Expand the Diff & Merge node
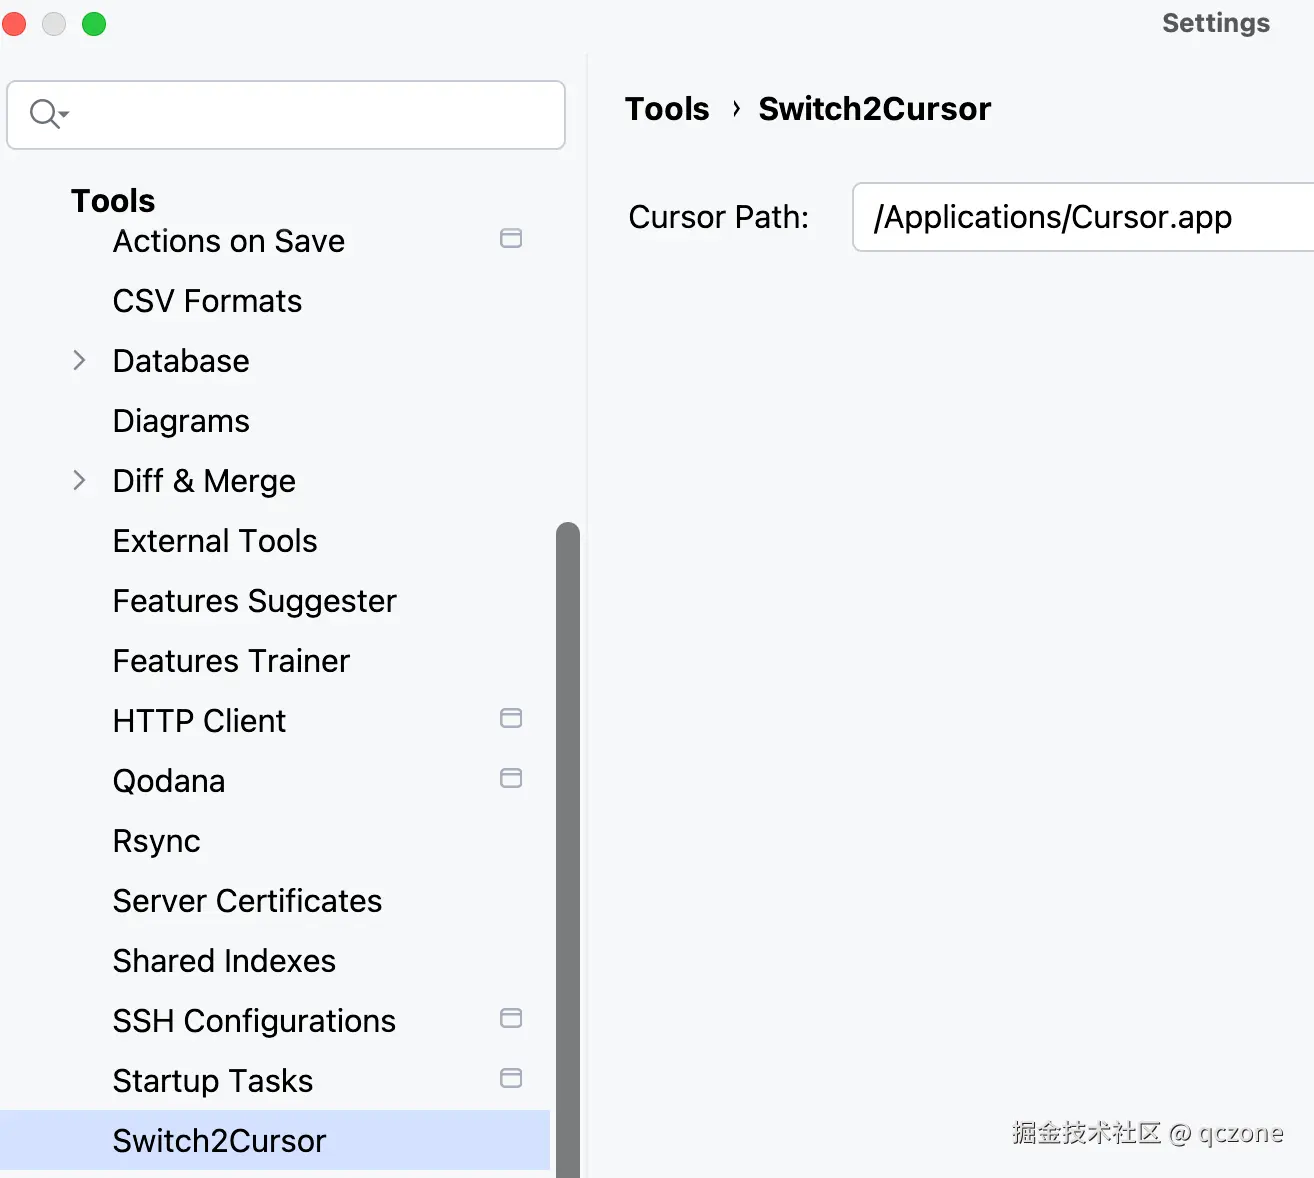Viewport: 1314px width, 1178px height. pos(80,481)
